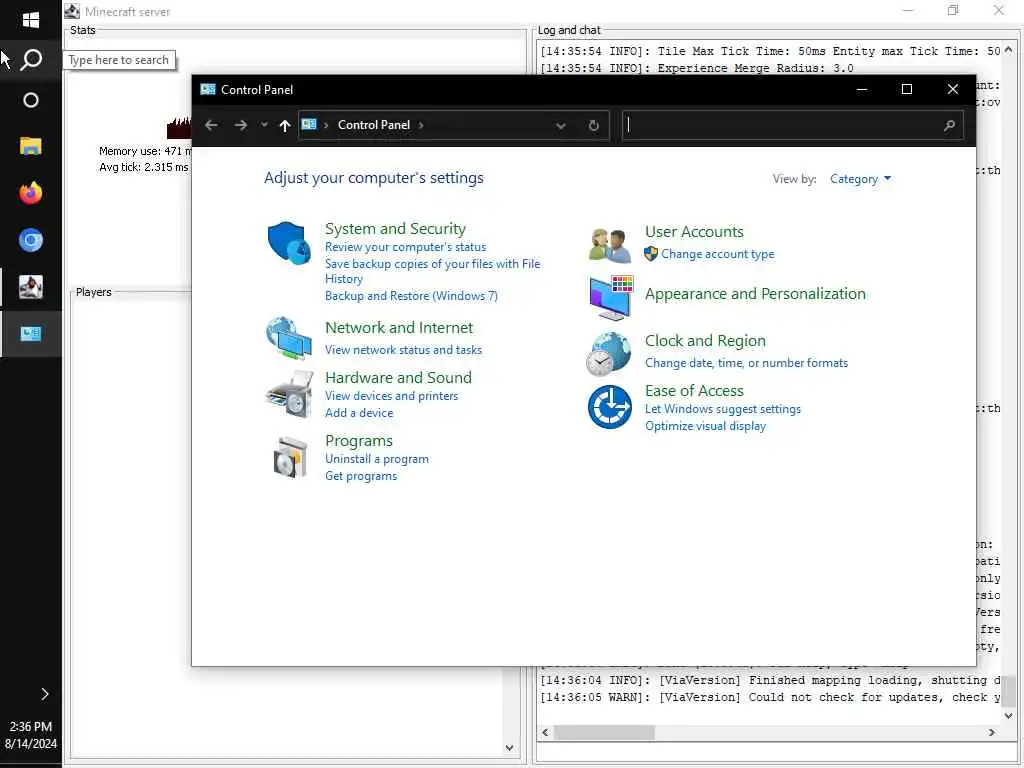Open Network and Internet category
The height and width of the screenshot is (768, 1024).
point(399,328)
